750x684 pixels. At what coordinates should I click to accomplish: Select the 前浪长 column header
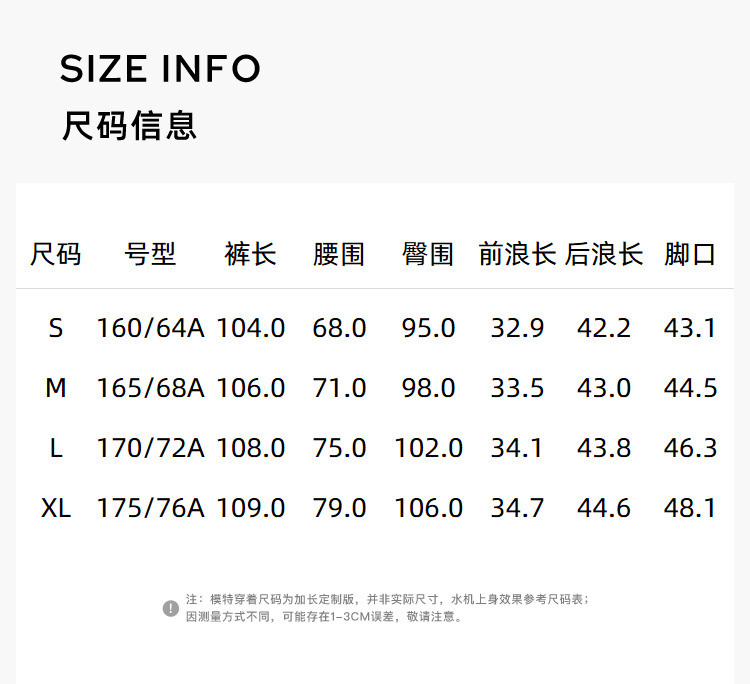point(517,254)
